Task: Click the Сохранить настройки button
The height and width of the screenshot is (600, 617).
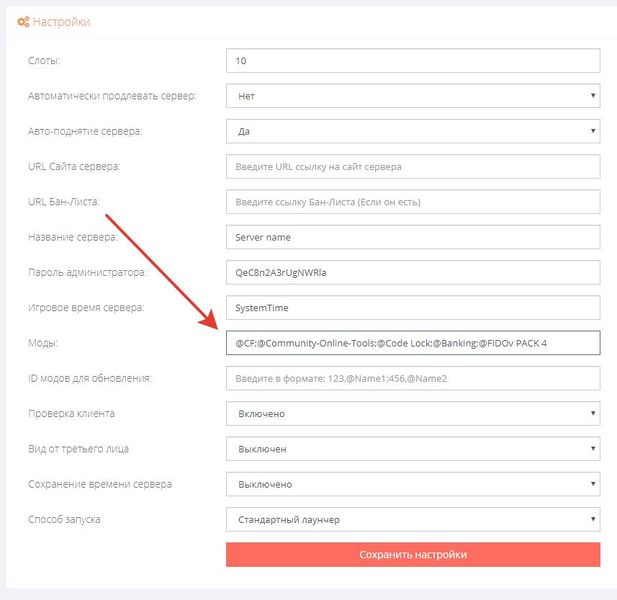Action: (413, 555)
